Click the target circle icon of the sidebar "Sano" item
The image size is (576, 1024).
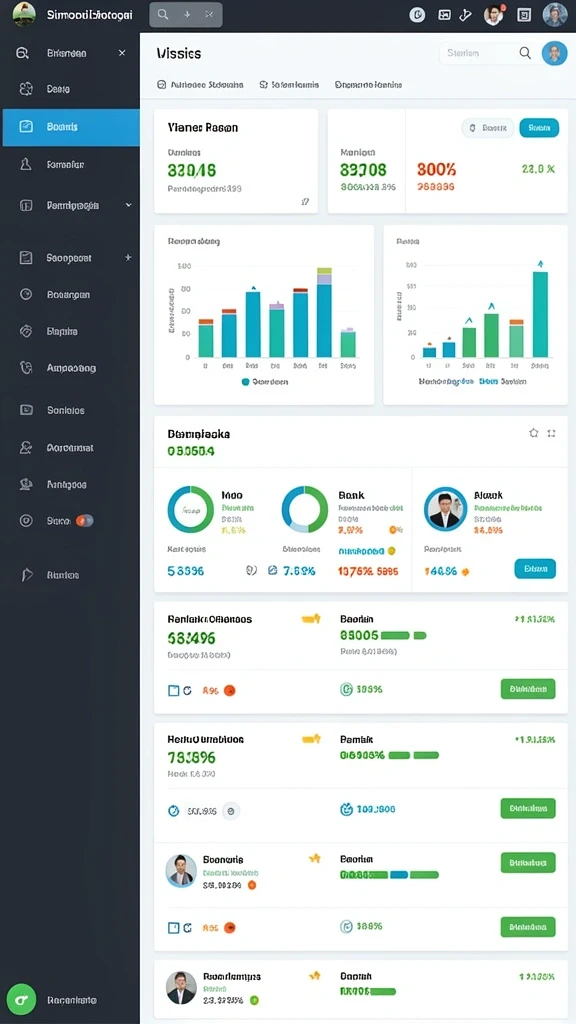coord(26,520)
